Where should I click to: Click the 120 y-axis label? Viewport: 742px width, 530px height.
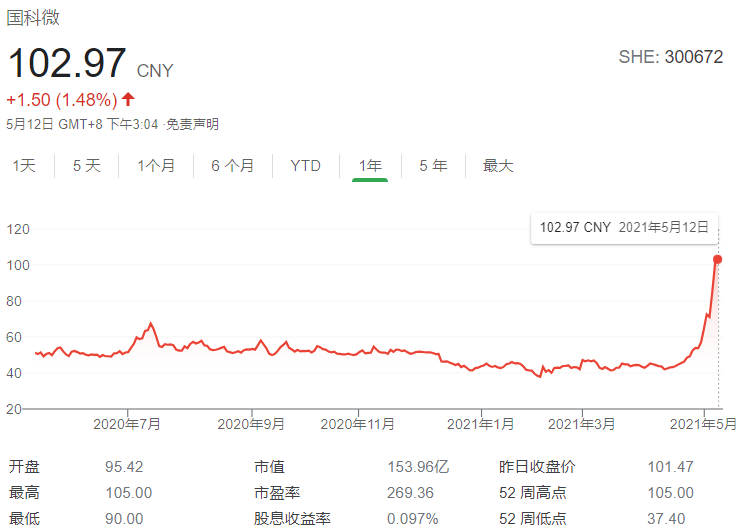point(18,230)
